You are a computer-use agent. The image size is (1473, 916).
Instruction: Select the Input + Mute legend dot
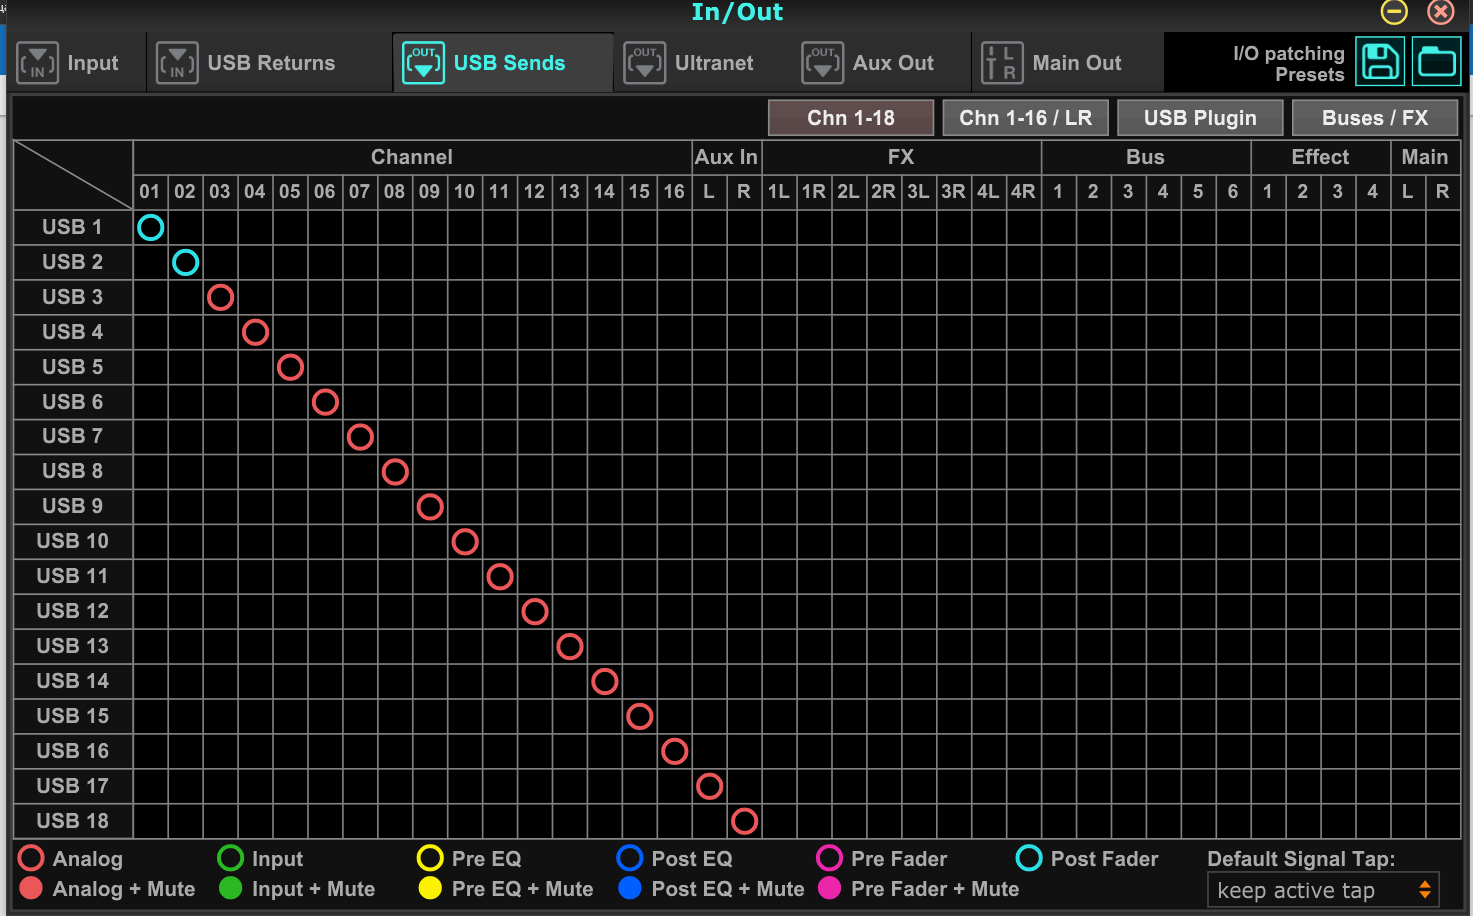tap(230, 888)
